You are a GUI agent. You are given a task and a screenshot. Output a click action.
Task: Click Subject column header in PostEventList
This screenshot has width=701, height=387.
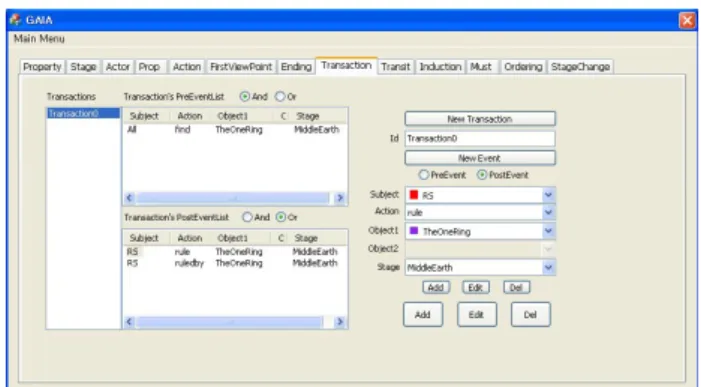click(x=146, y=238)
